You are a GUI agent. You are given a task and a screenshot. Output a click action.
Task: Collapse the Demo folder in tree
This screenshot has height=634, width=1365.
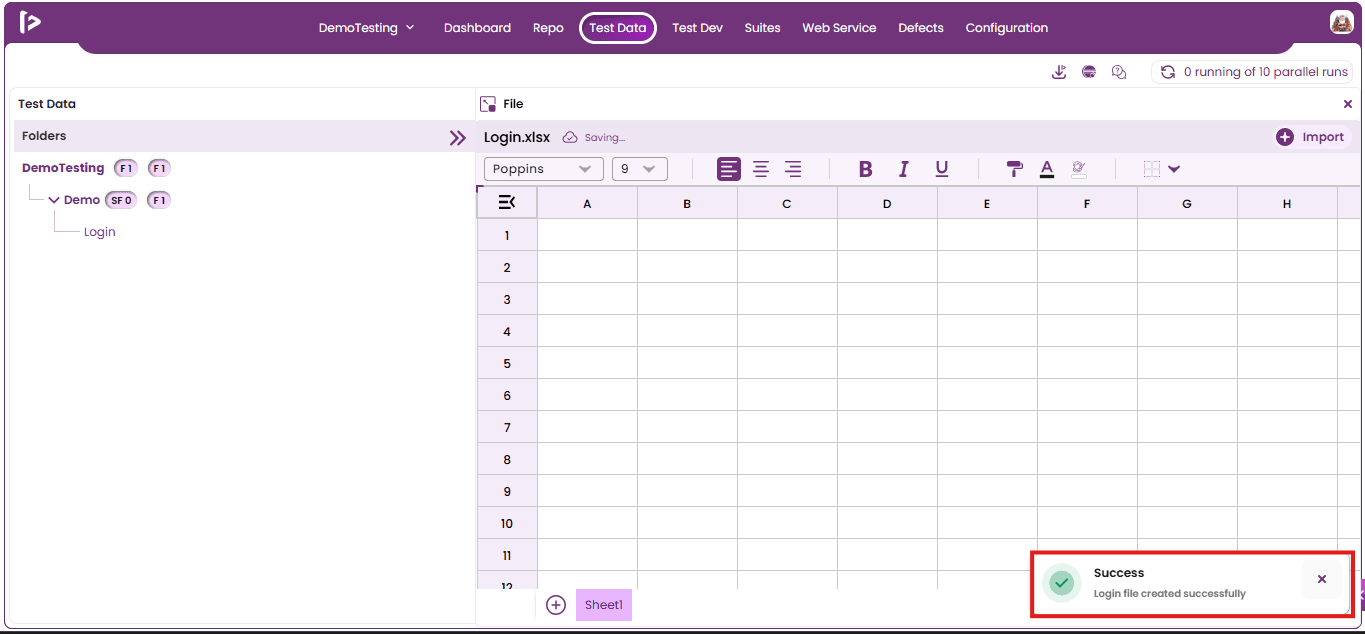(x=54, y=200)
